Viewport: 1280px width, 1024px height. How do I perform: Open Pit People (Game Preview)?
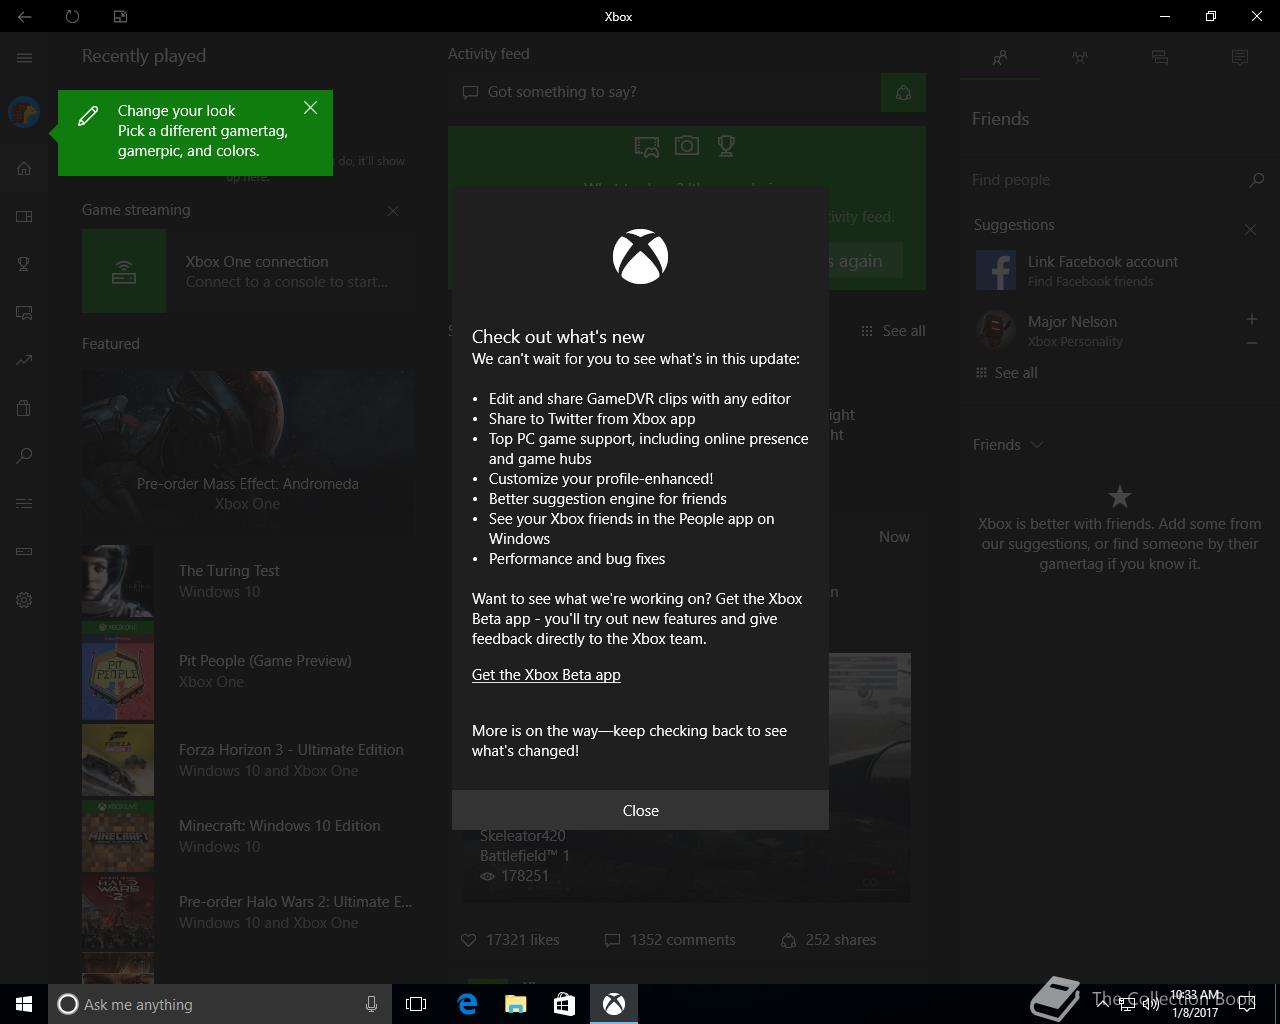pos(248,671)
